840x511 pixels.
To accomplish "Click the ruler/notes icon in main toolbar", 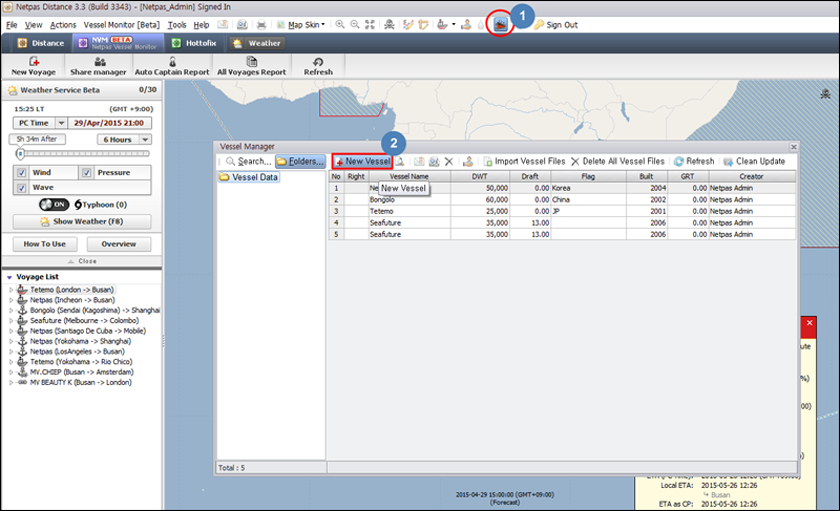I will pyautogui.click(x=423, y=25).
